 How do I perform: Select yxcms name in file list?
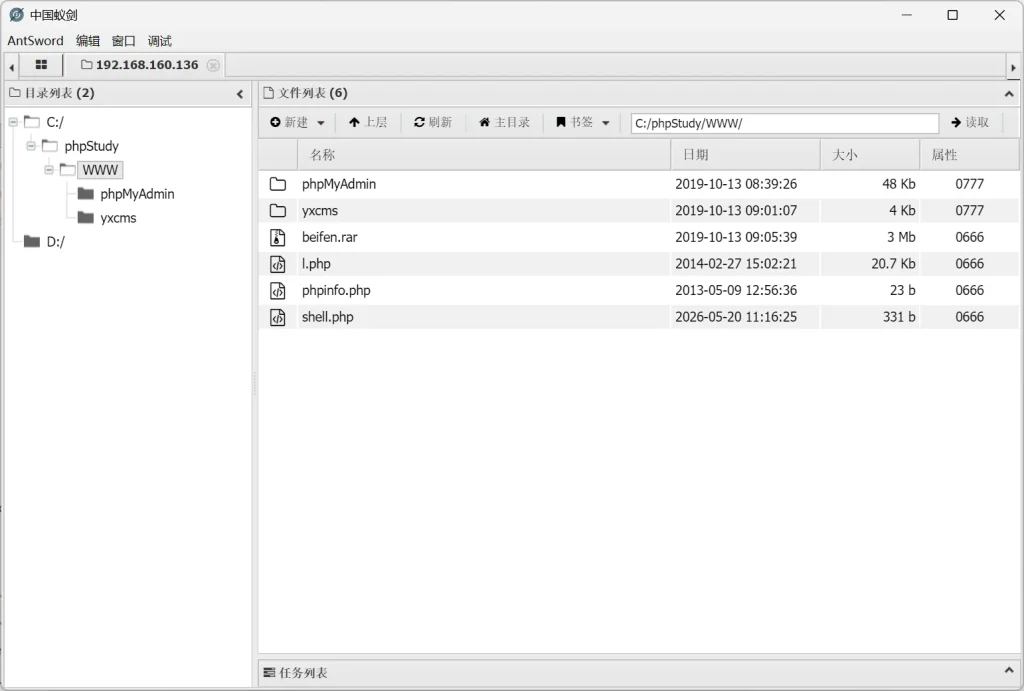[x=320, y=211]
